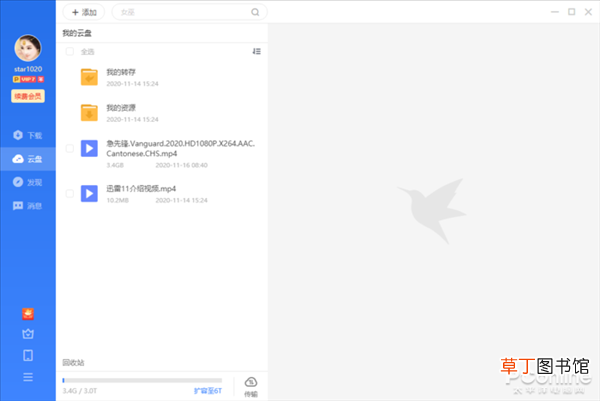Maximize the Xunlei window

[x=572, y=12]
